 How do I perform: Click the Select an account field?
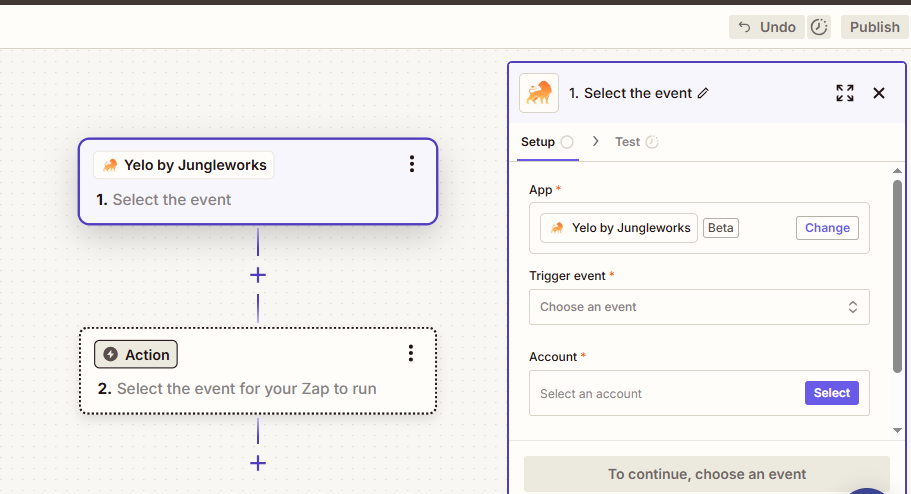pos(699,393)
